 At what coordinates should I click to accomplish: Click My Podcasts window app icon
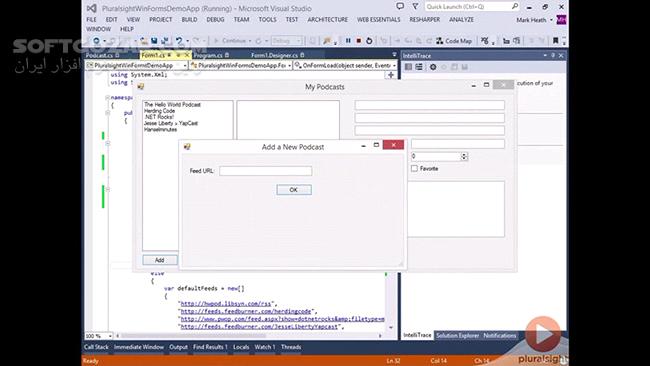141,87
